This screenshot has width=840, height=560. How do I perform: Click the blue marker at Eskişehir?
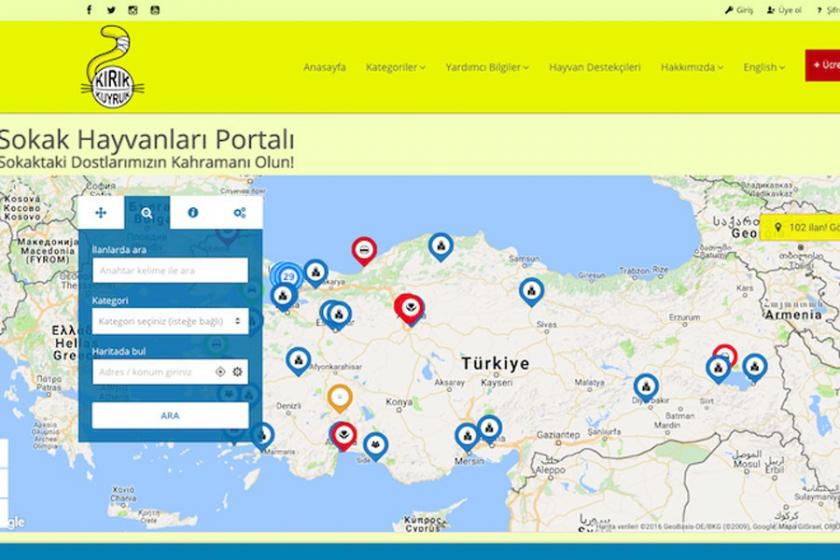click(339, 315)
